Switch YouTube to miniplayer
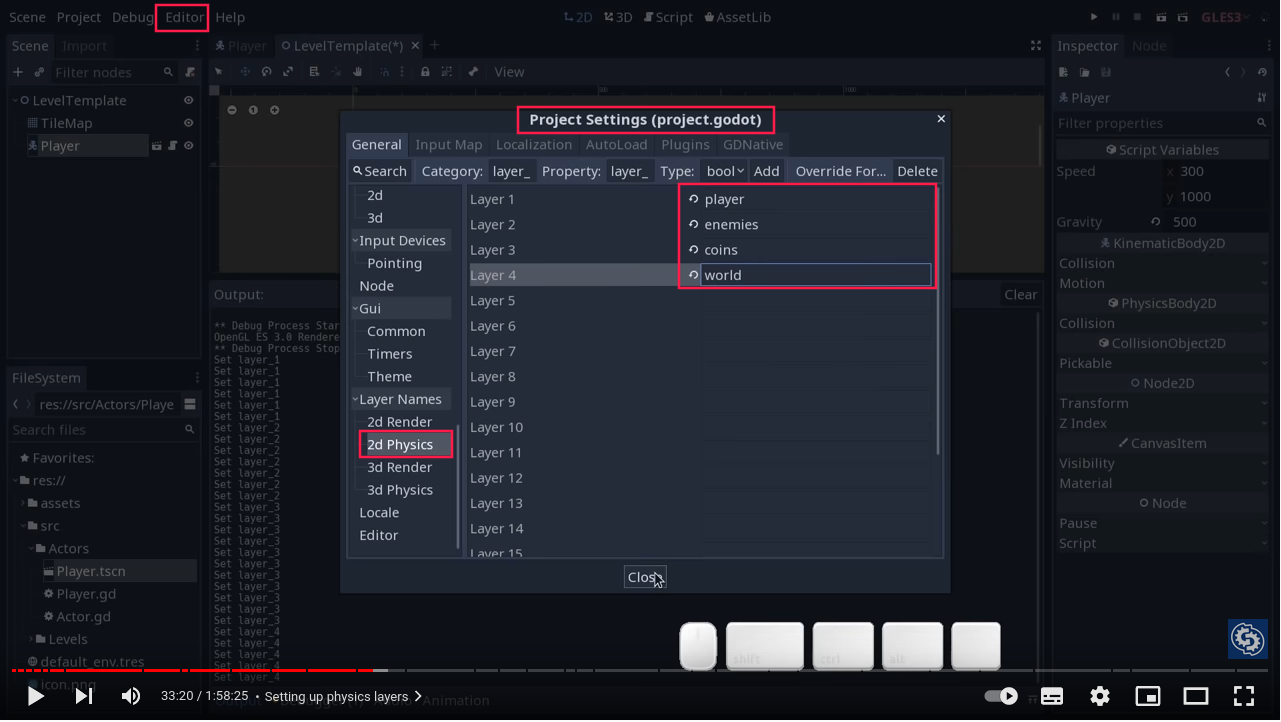1281x722 pixels. click(1148, 696)
